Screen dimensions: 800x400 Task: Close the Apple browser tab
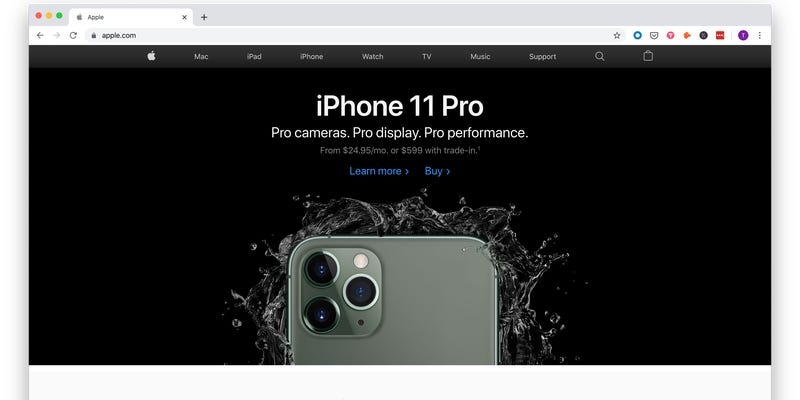click(x=184, y=17)
